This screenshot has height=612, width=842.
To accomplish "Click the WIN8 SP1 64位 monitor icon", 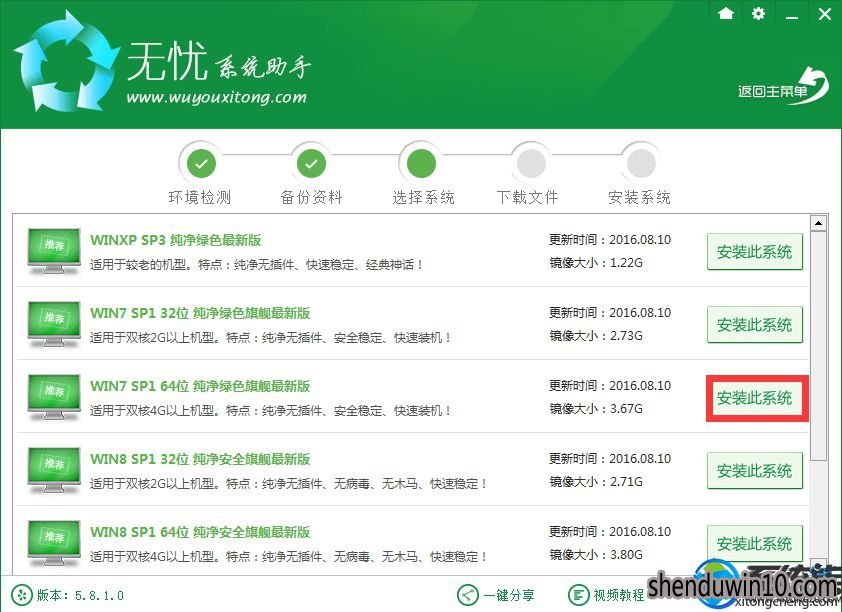I will click(54, 543).
